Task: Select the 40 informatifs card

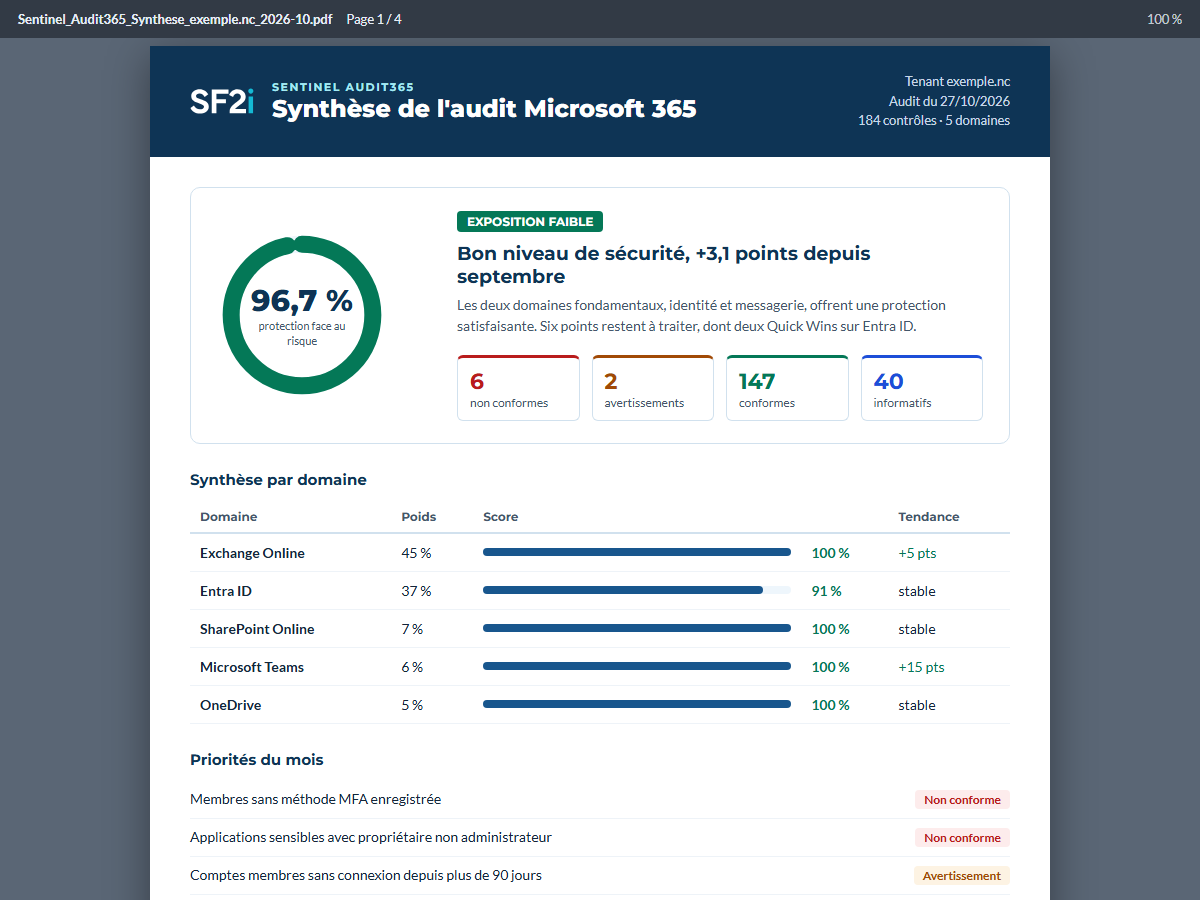Action: 922,388
